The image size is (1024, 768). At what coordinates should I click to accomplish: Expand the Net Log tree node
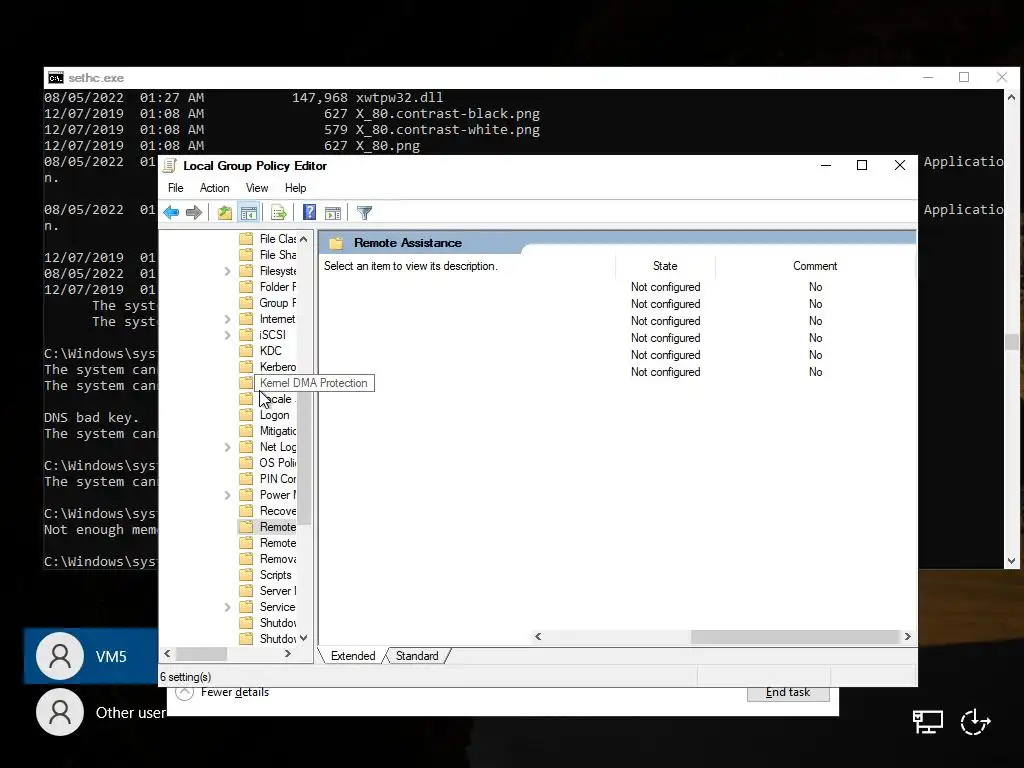click(227, 447)
